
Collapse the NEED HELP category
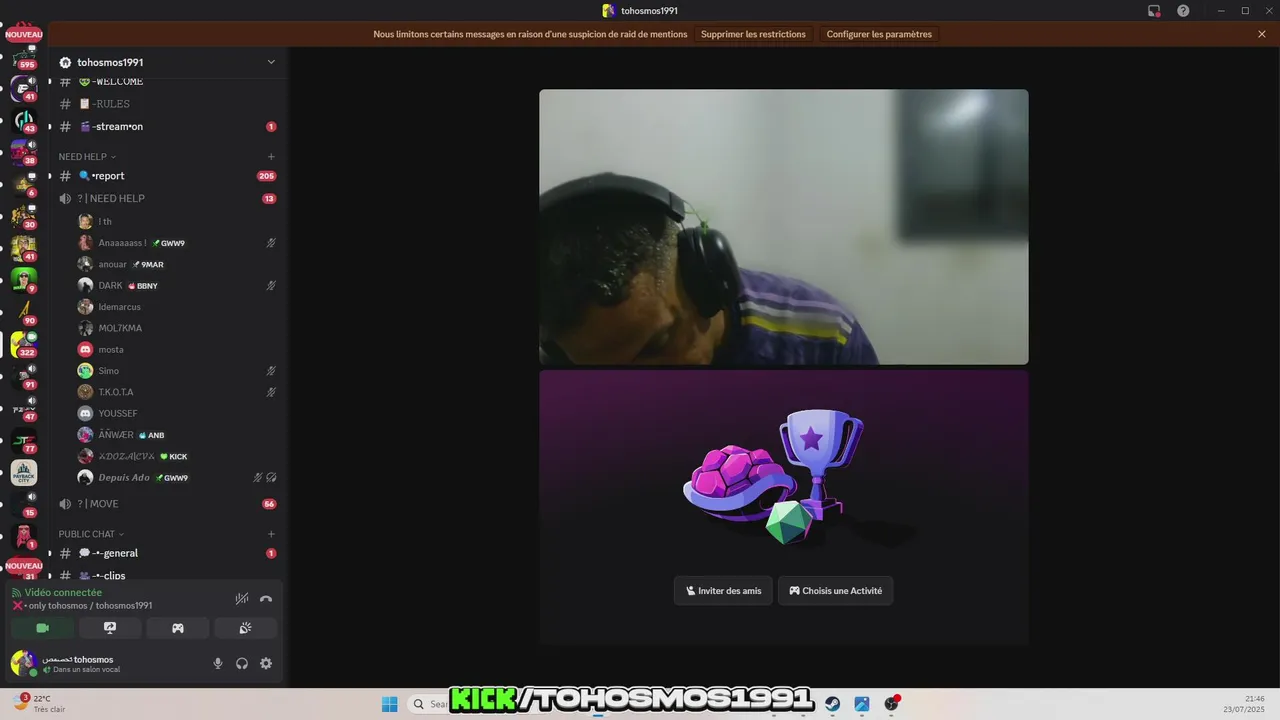click(x=87, y=156)
